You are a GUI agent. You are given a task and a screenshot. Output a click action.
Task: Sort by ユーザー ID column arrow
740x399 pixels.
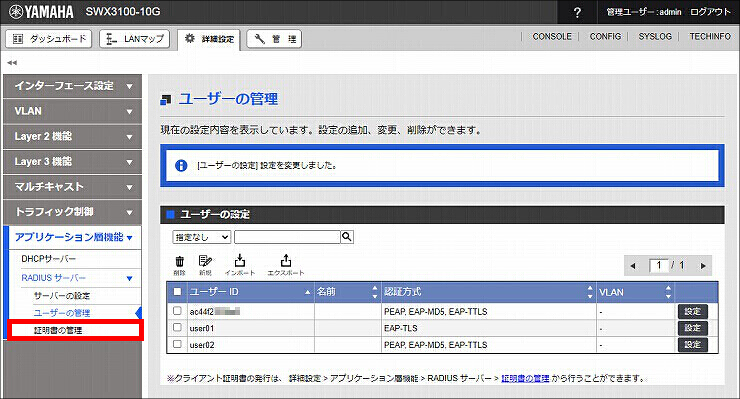(308, 292)
